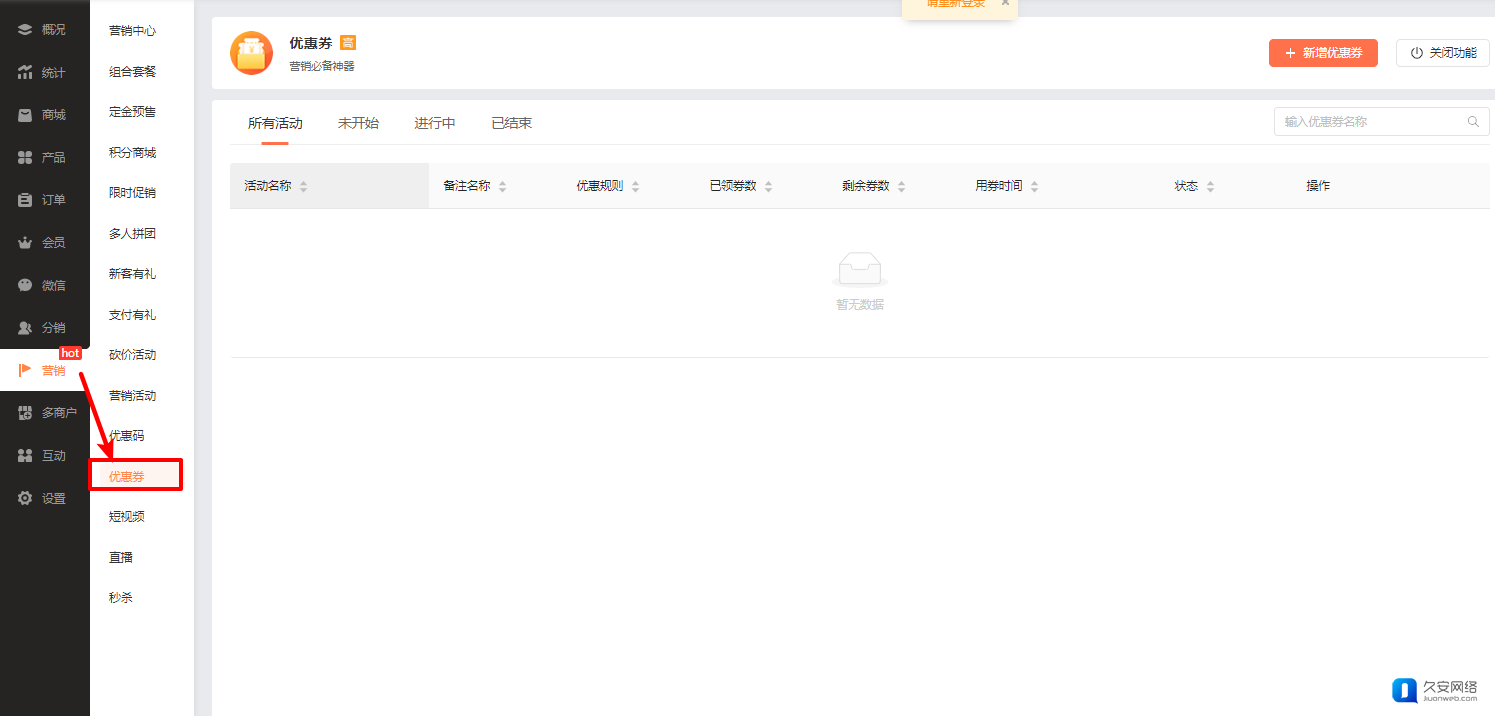Sort by 用券时间 column arrows

pyautogui.click(x=1034, y=187)
